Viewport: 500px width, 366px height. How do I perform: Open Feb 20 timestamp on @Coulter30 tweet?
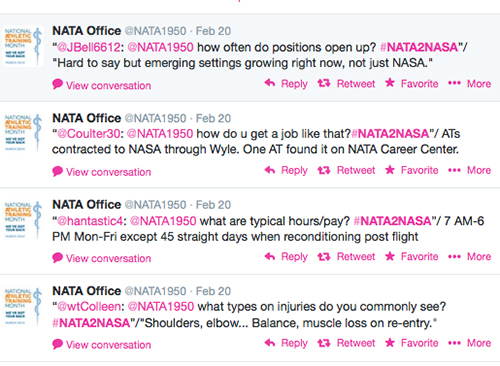pos(213,118)
